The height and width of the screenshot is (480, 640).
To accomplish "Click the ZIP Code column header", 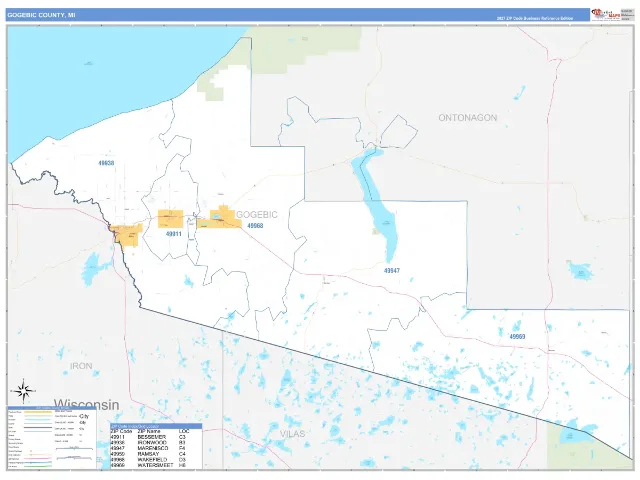I will (x=121, y=431).
